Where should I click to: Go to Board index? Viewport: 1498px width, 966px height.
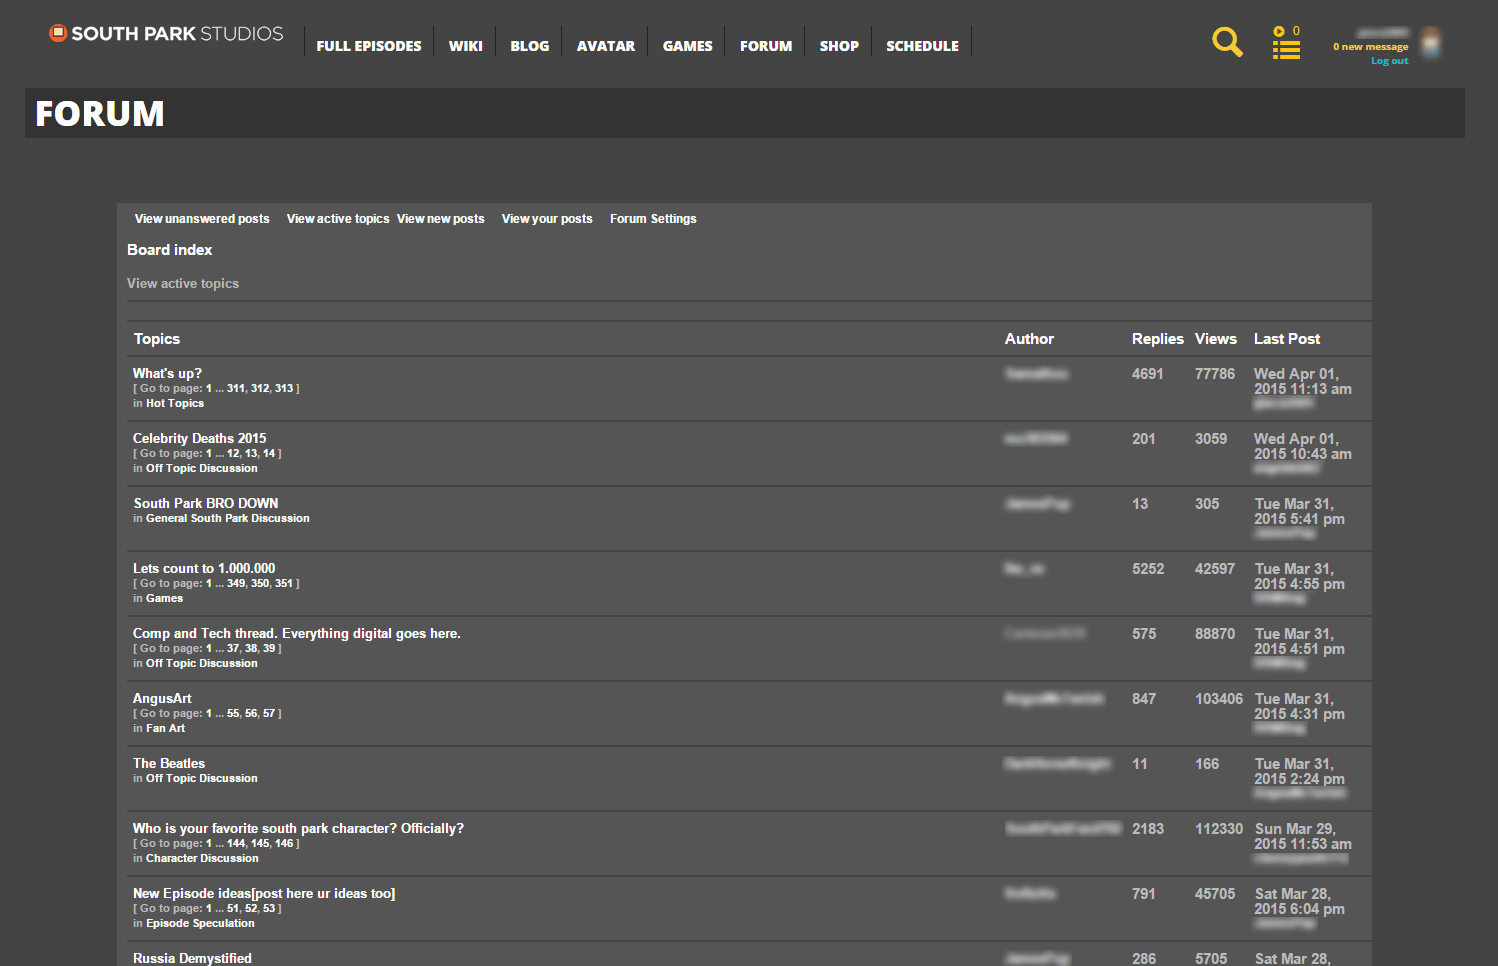click(x=170, y=250)
